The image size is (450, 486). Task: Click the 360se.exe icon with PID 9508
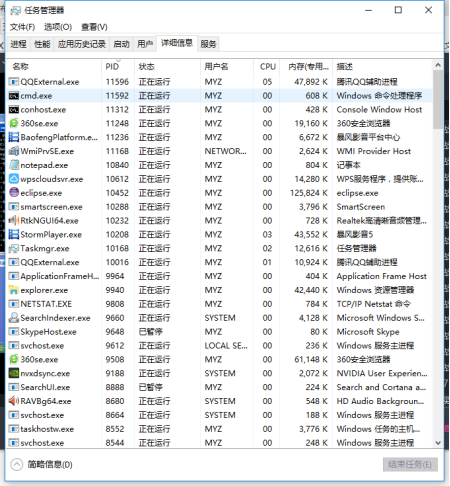click(13, 359)
